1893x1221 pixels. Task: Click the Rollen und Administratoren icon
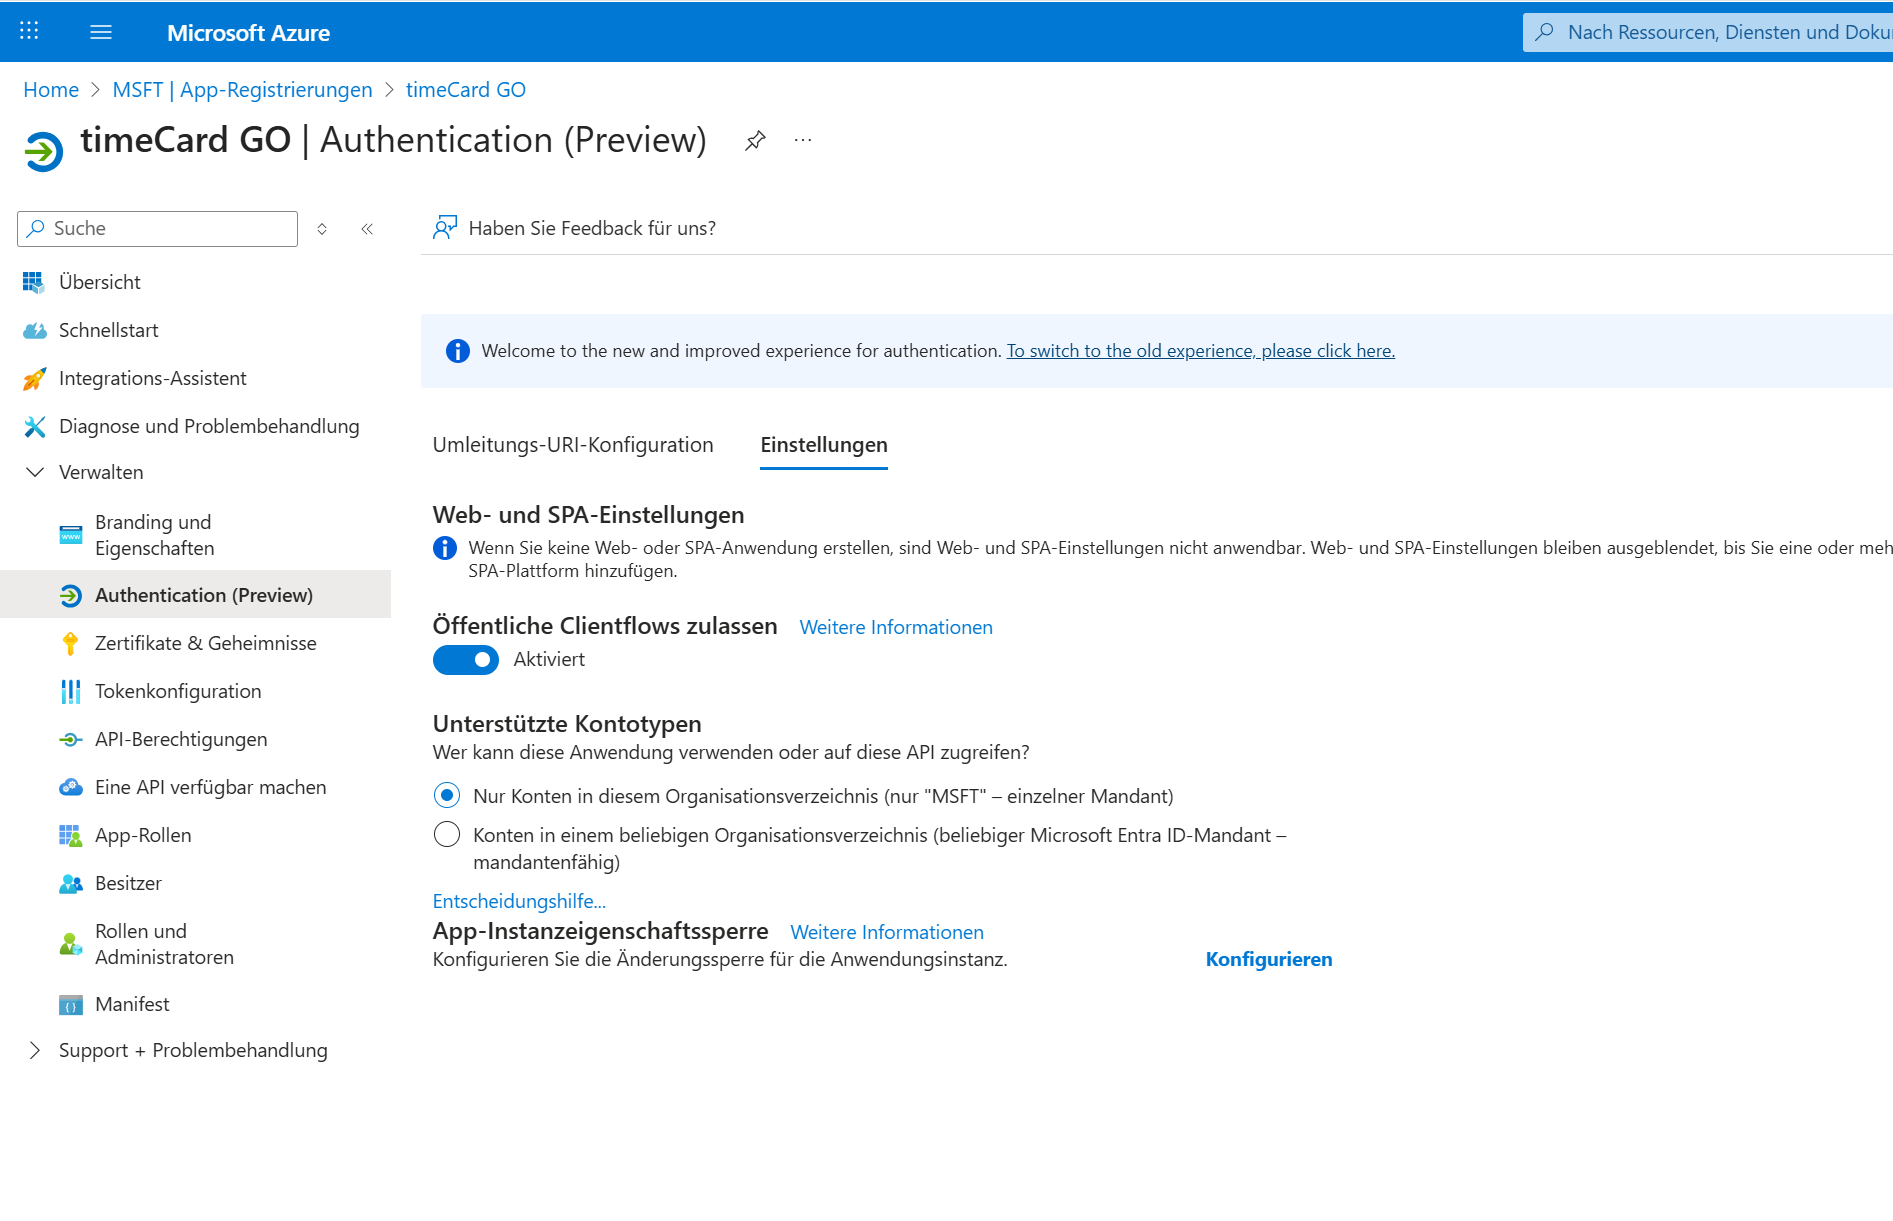[x=71, y=944]
